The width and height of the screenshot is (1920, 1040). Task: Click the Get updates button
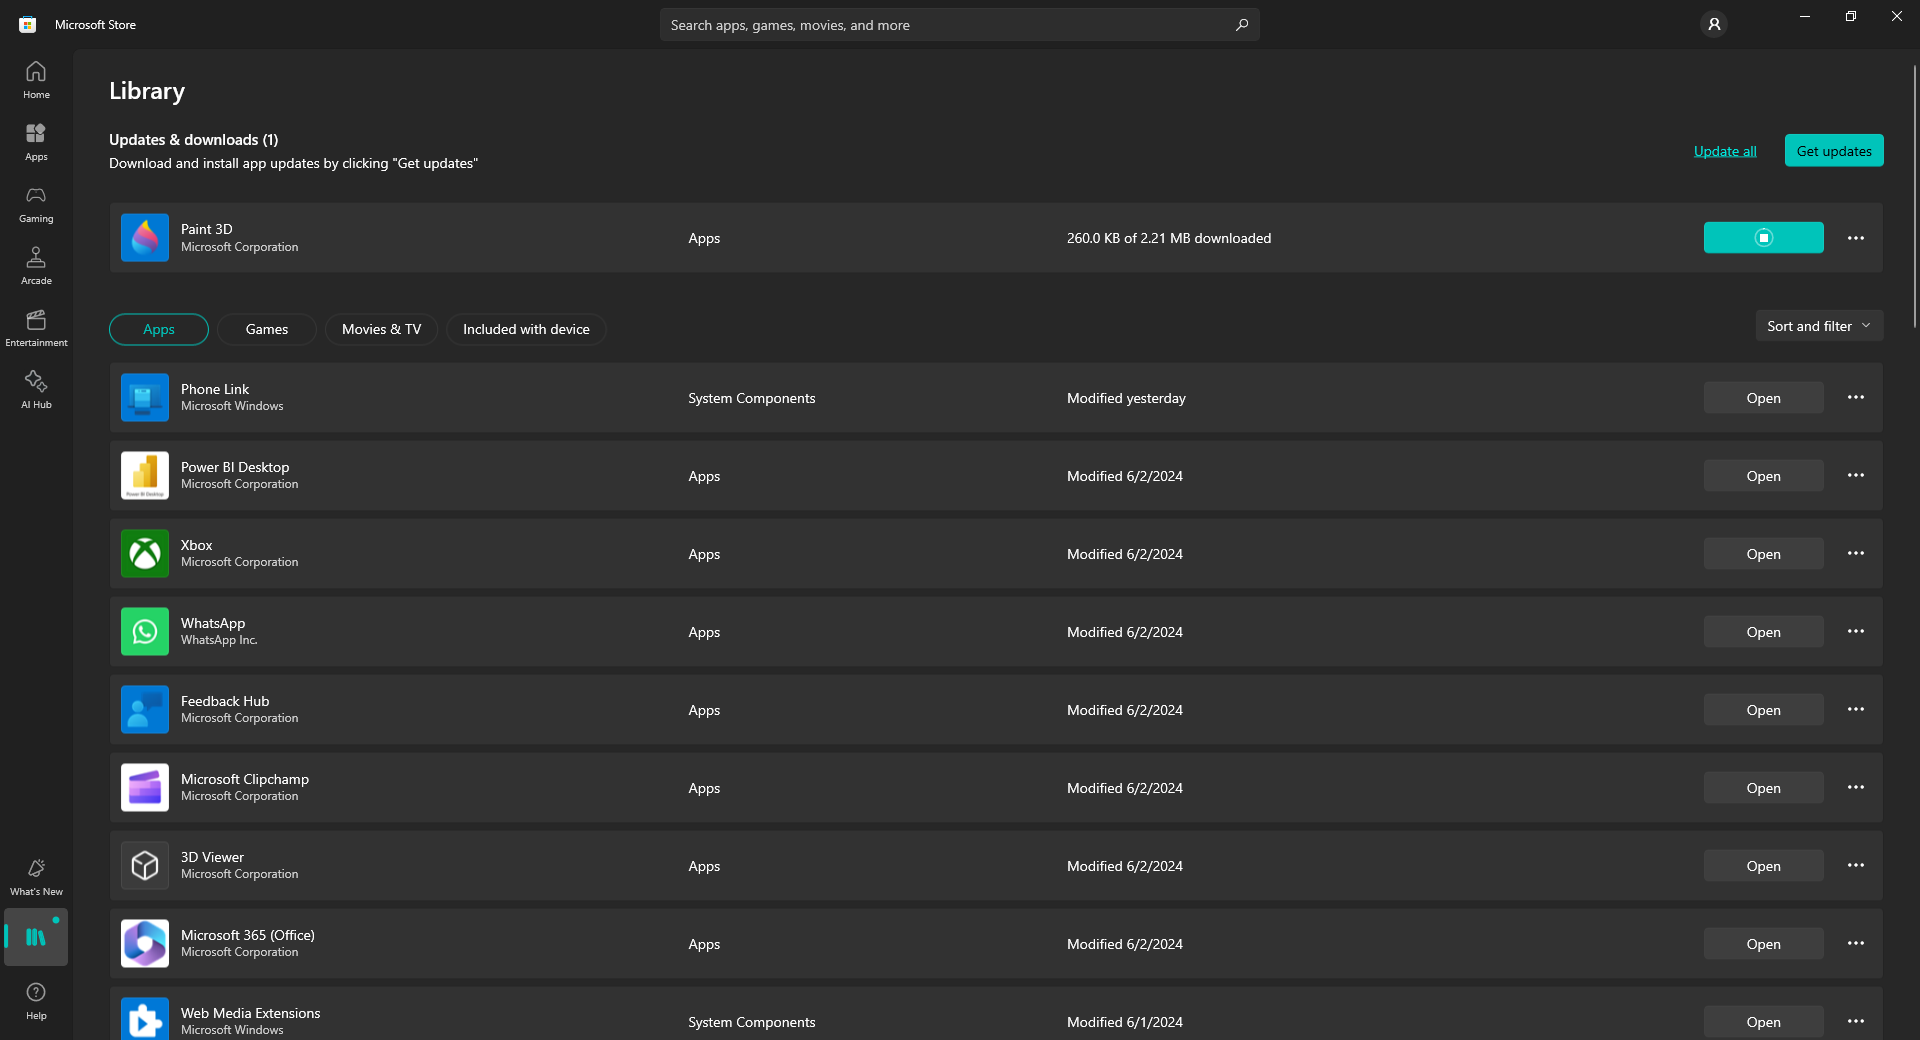click(1834, 151)
